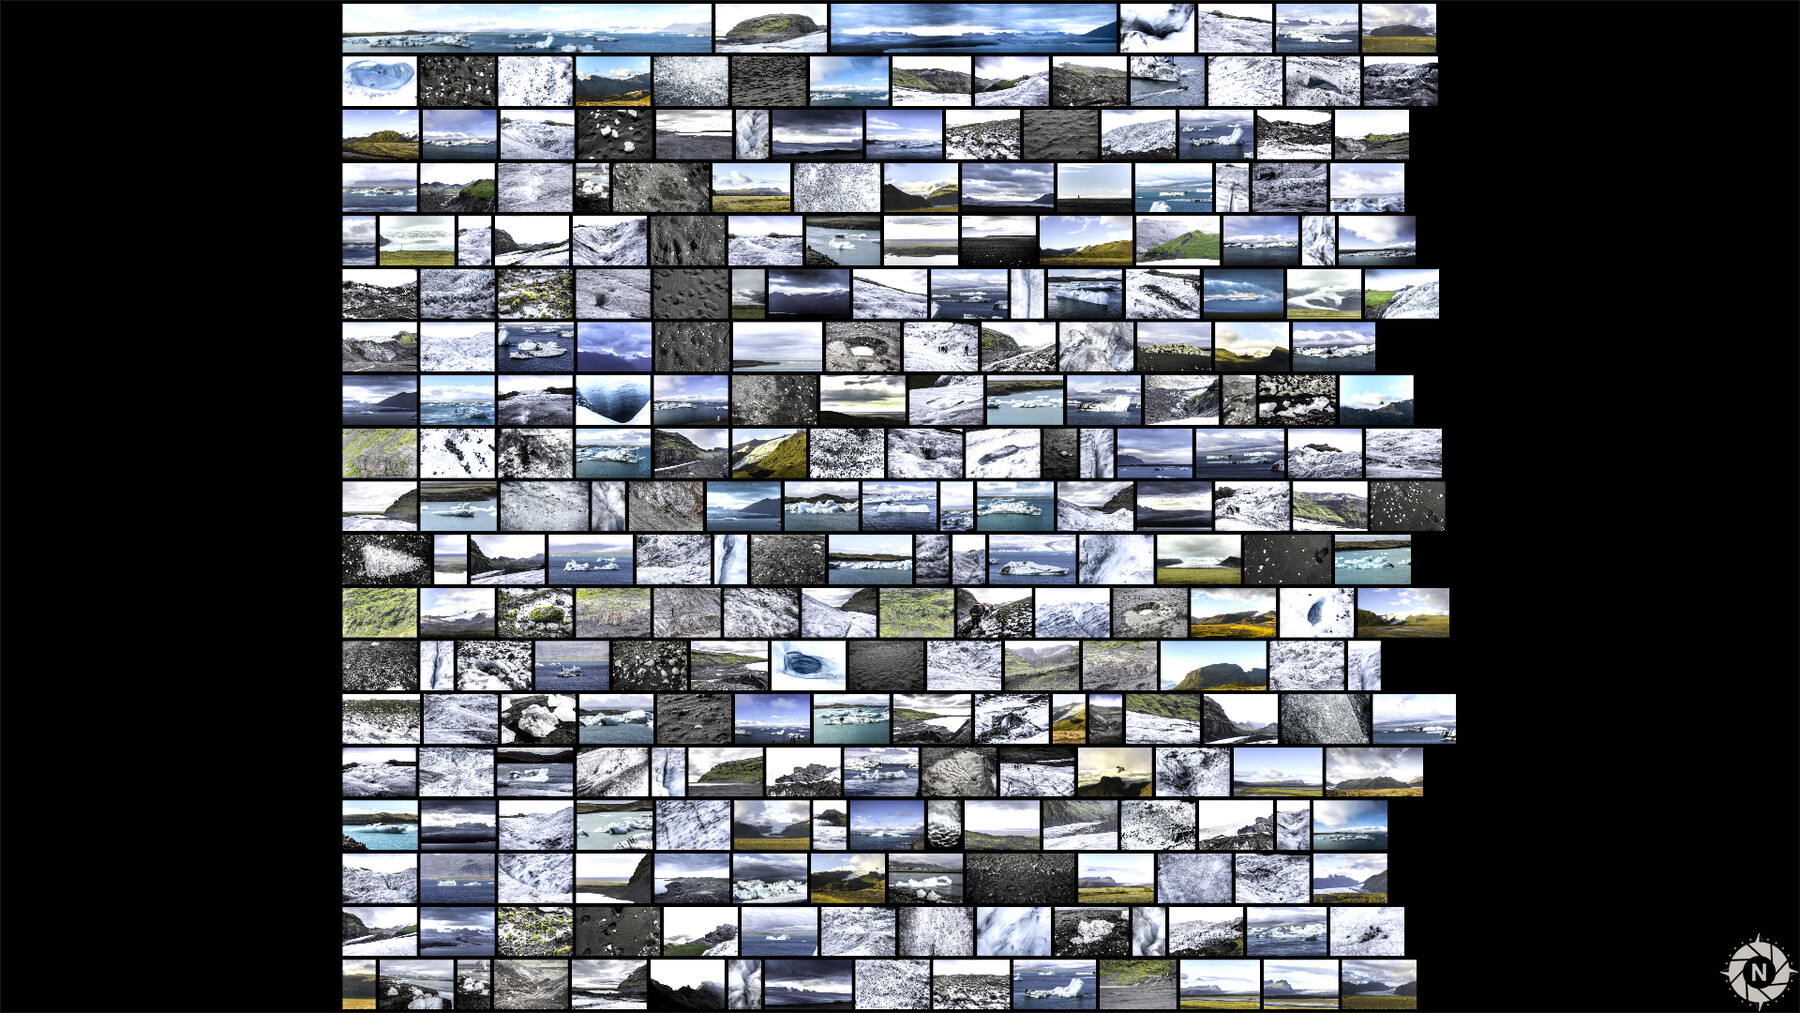Select the purple-tinted cloudy mountain thumbnail

point(614,347)
